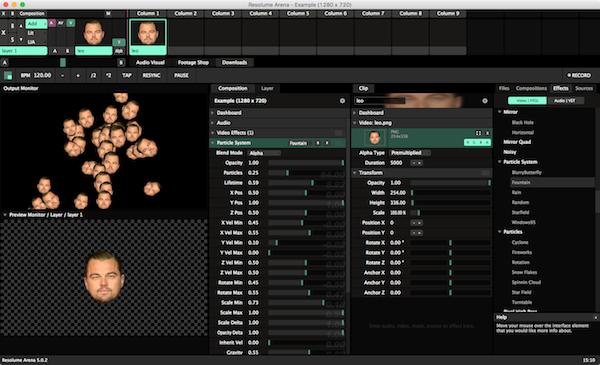Trigger leo clip thumbnail in Column 1

[148, 33]
